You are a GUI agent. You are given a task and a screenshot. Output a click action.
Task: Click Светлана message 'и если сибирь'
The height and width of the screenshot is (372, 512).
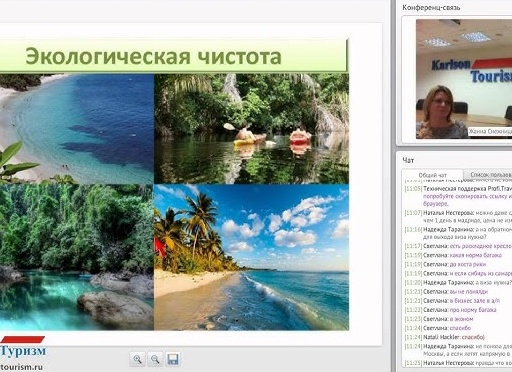pos(458,273)
